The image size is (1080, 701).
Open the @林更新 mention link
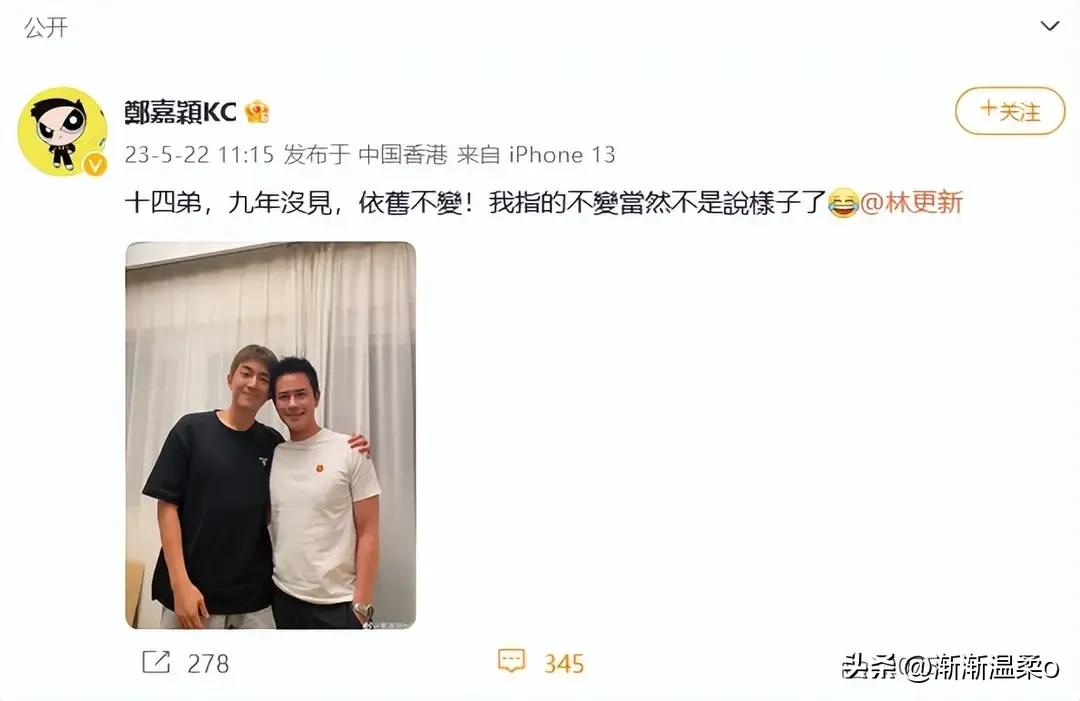point(911,202)
